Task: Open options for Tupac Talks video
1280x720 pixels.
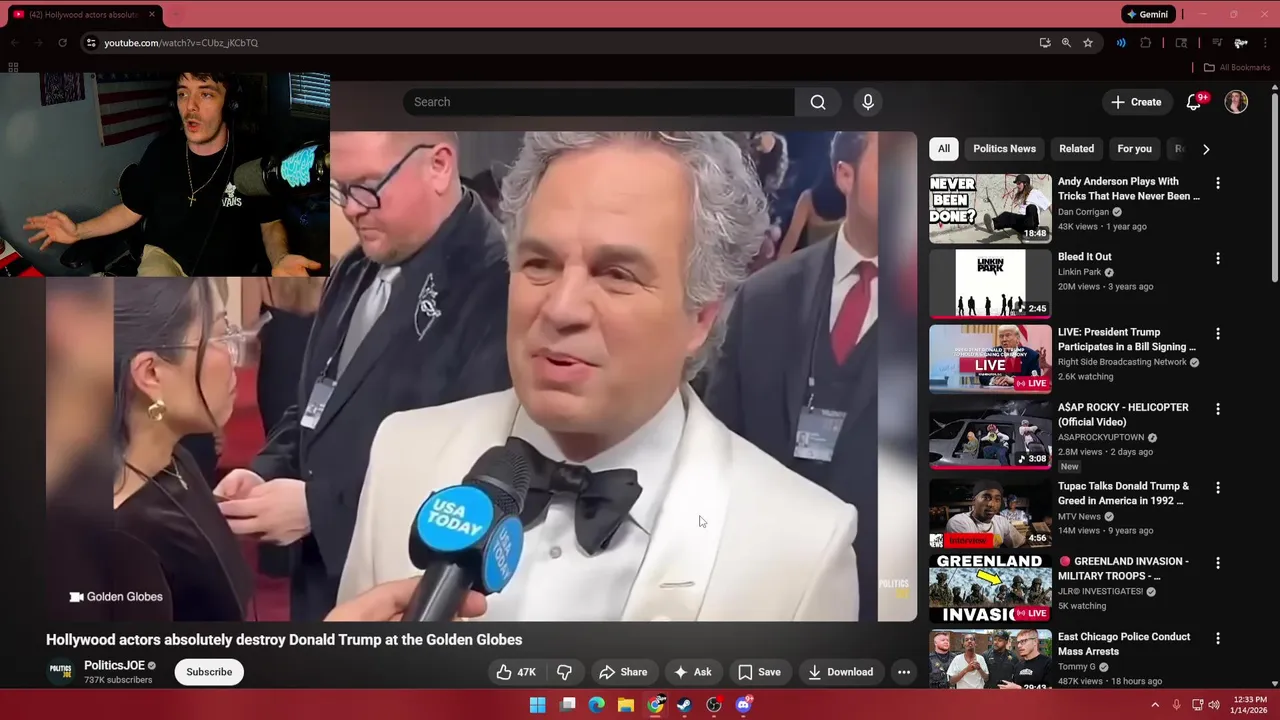Action: [x=1217, y=487]
